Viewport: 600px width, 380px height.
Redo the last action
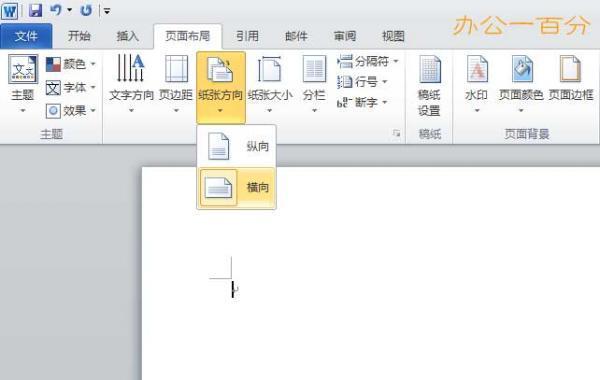pos(86,10)
